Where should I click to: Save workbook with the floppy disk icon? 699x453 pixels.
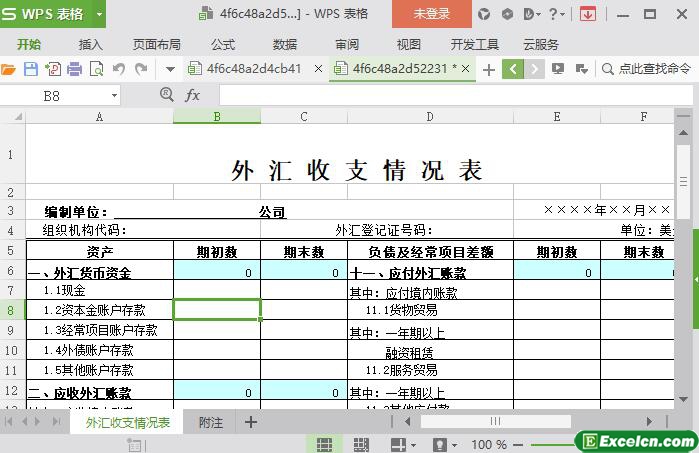coord(30,69)
